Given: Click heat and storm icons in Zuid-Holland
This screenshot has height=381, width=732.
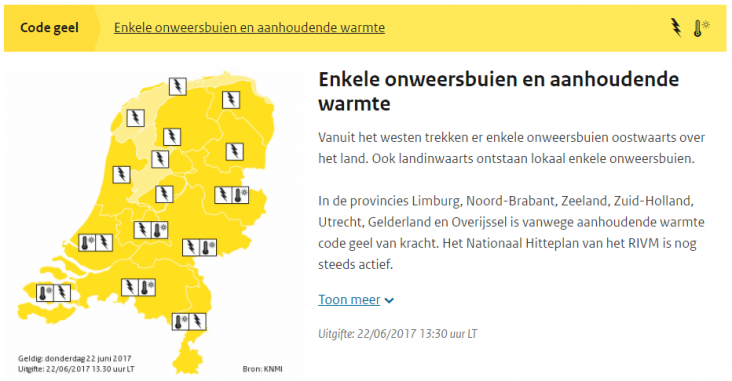Looking at the screenshot, I should 96,242.
